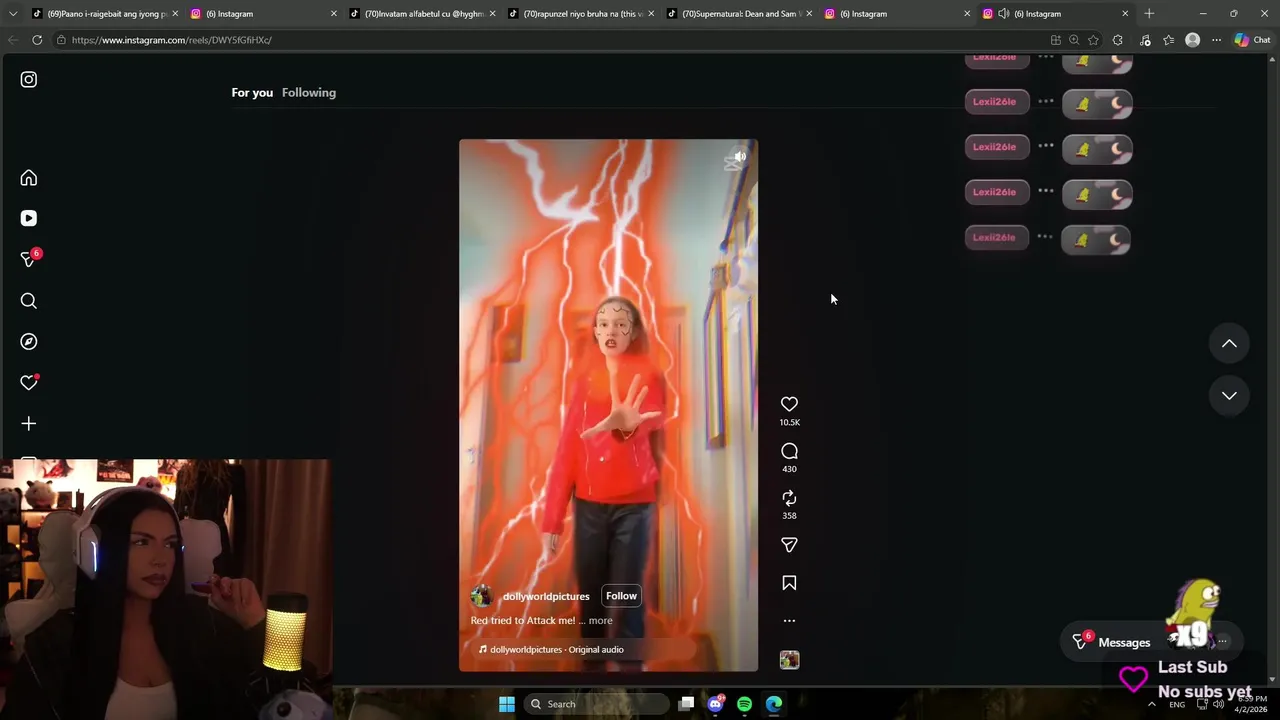Click the Create plus icon in the sidebar
The image size is (1280, 720).
29,424
